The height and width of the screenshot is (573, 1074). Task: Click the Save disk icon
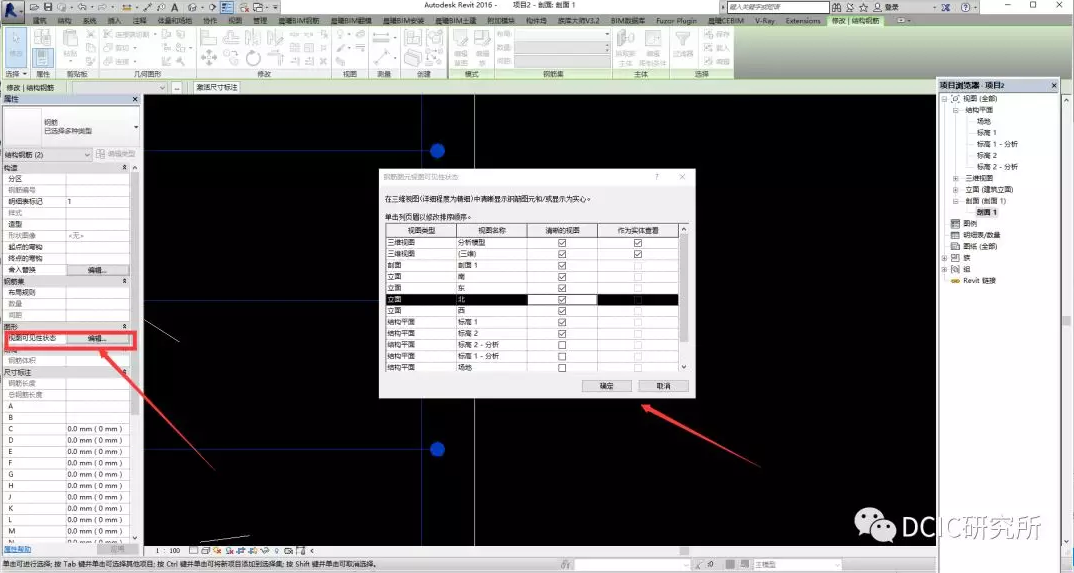[48, 7]
